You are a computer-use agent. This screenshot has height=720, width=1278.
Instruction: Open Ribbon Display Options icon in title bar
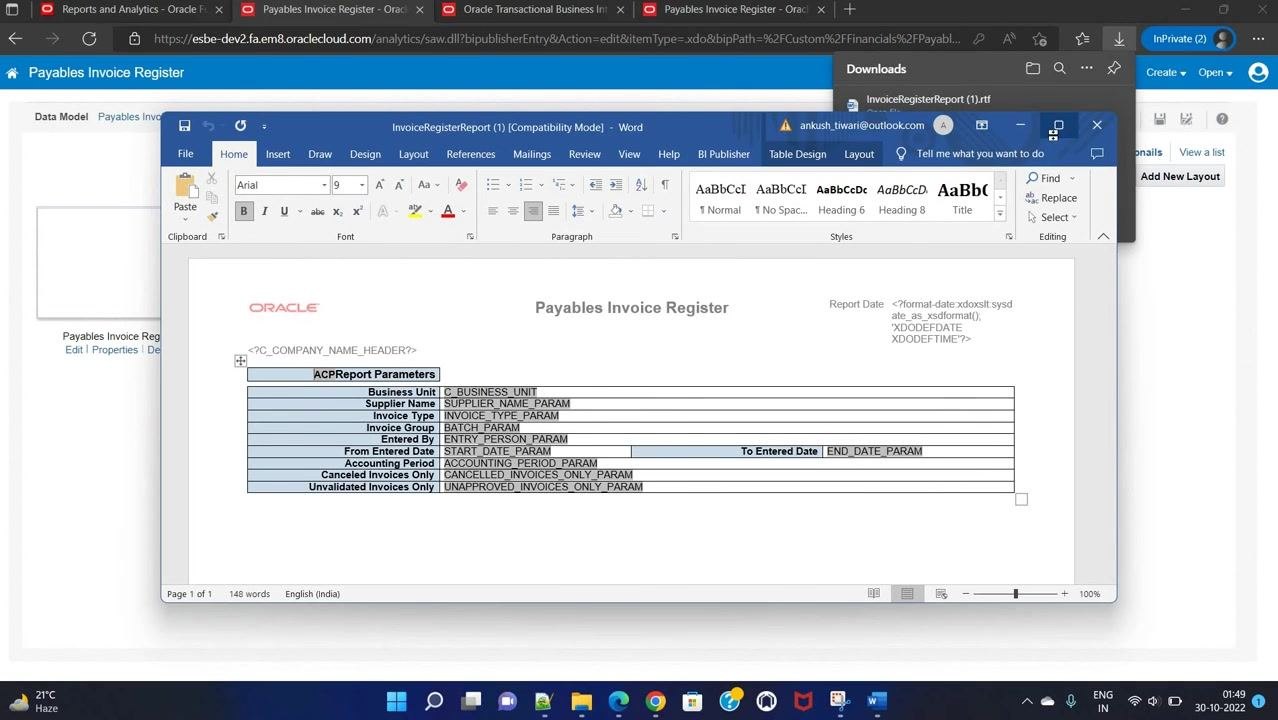982,126
